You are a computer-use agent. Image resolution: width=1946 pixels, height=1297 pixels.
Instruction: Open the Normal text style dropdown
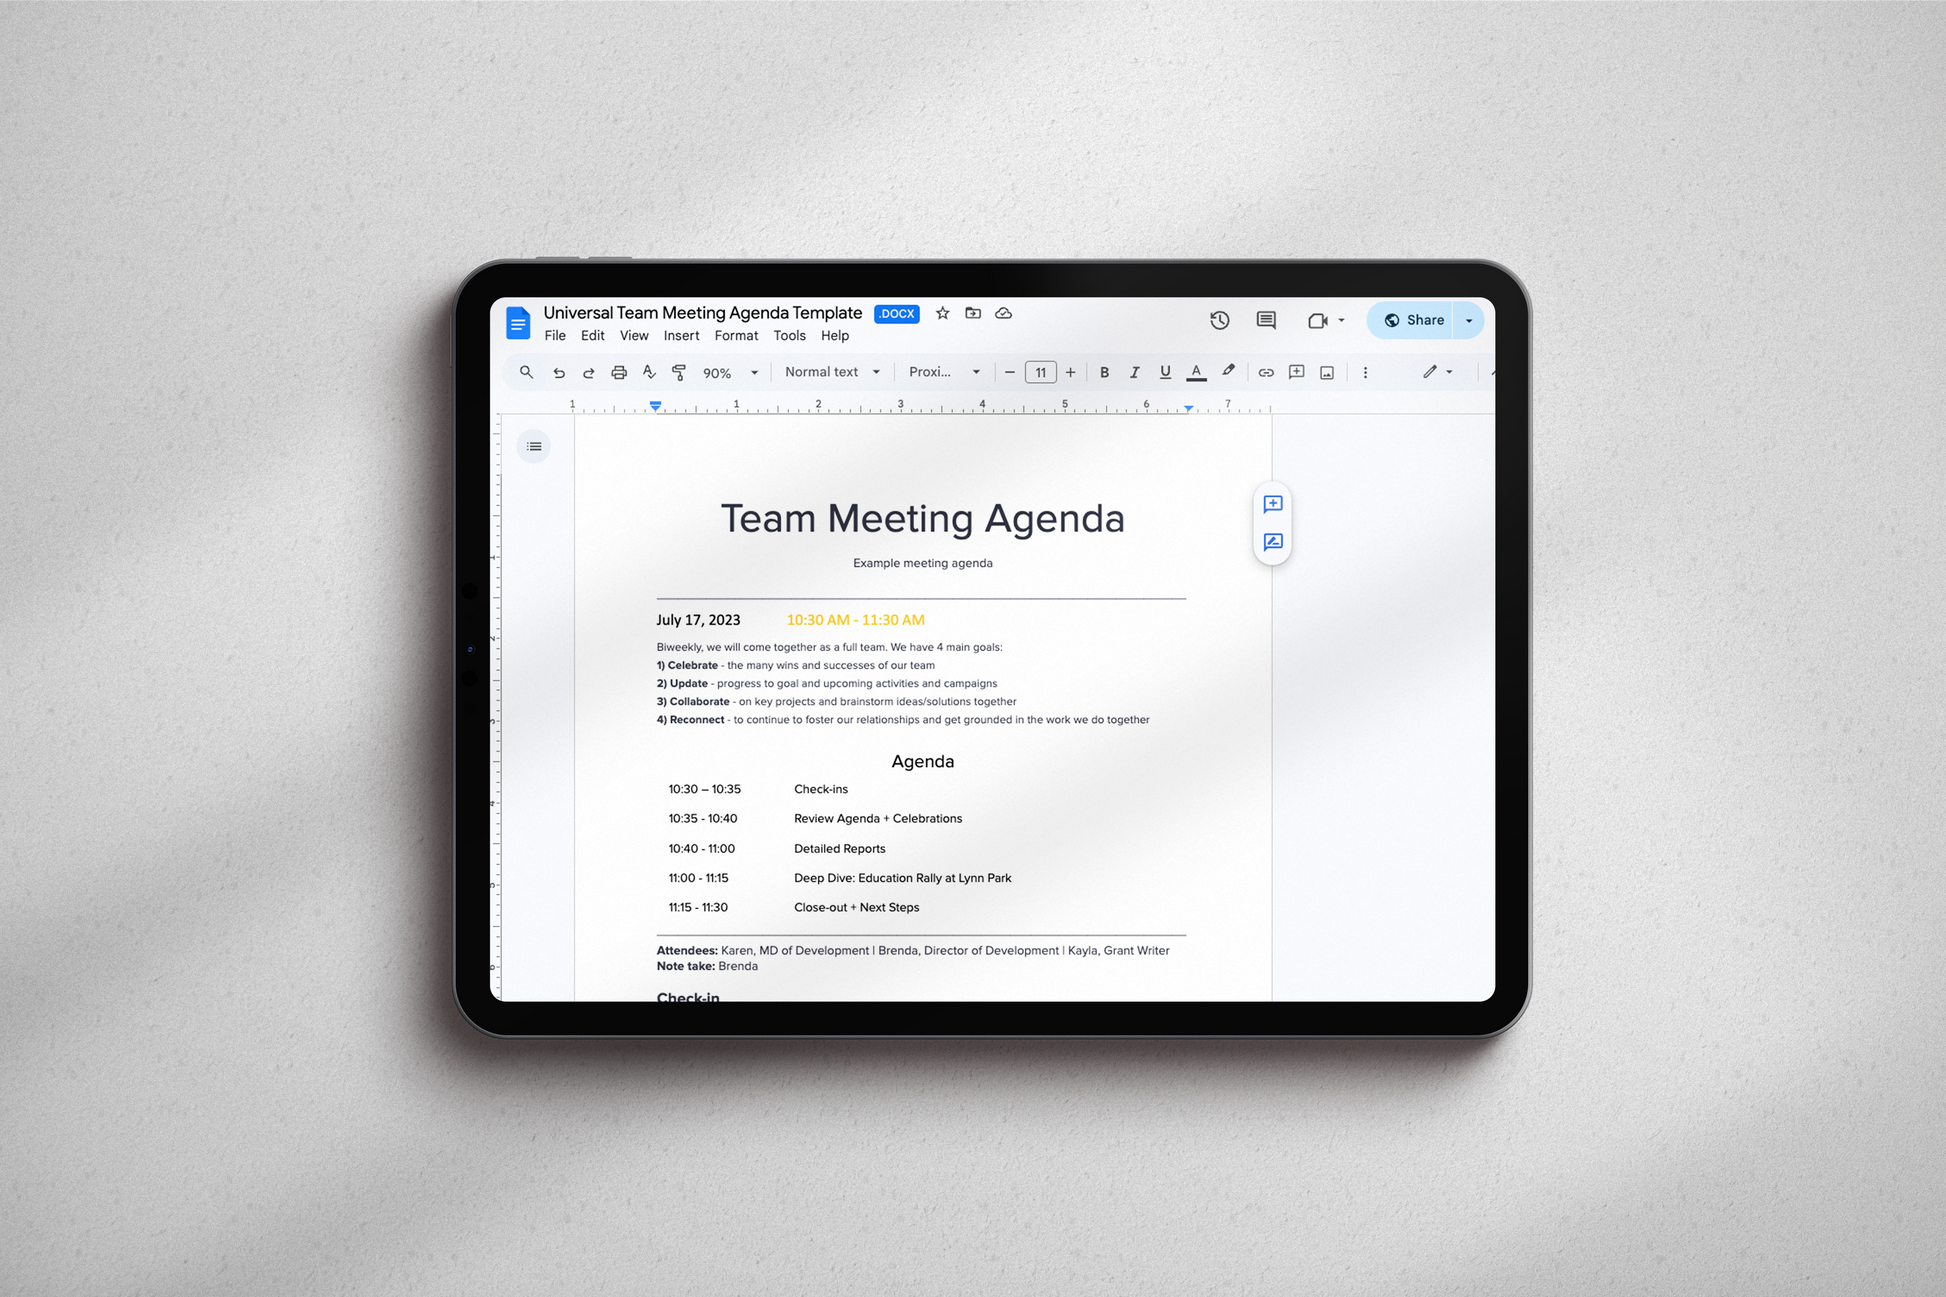[832, 372]
